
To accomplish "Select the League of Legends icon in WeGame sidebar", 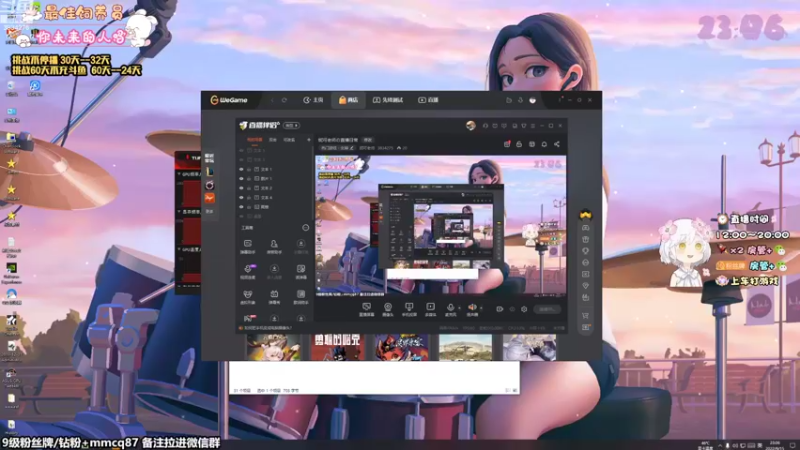I will tap(210, 172).
